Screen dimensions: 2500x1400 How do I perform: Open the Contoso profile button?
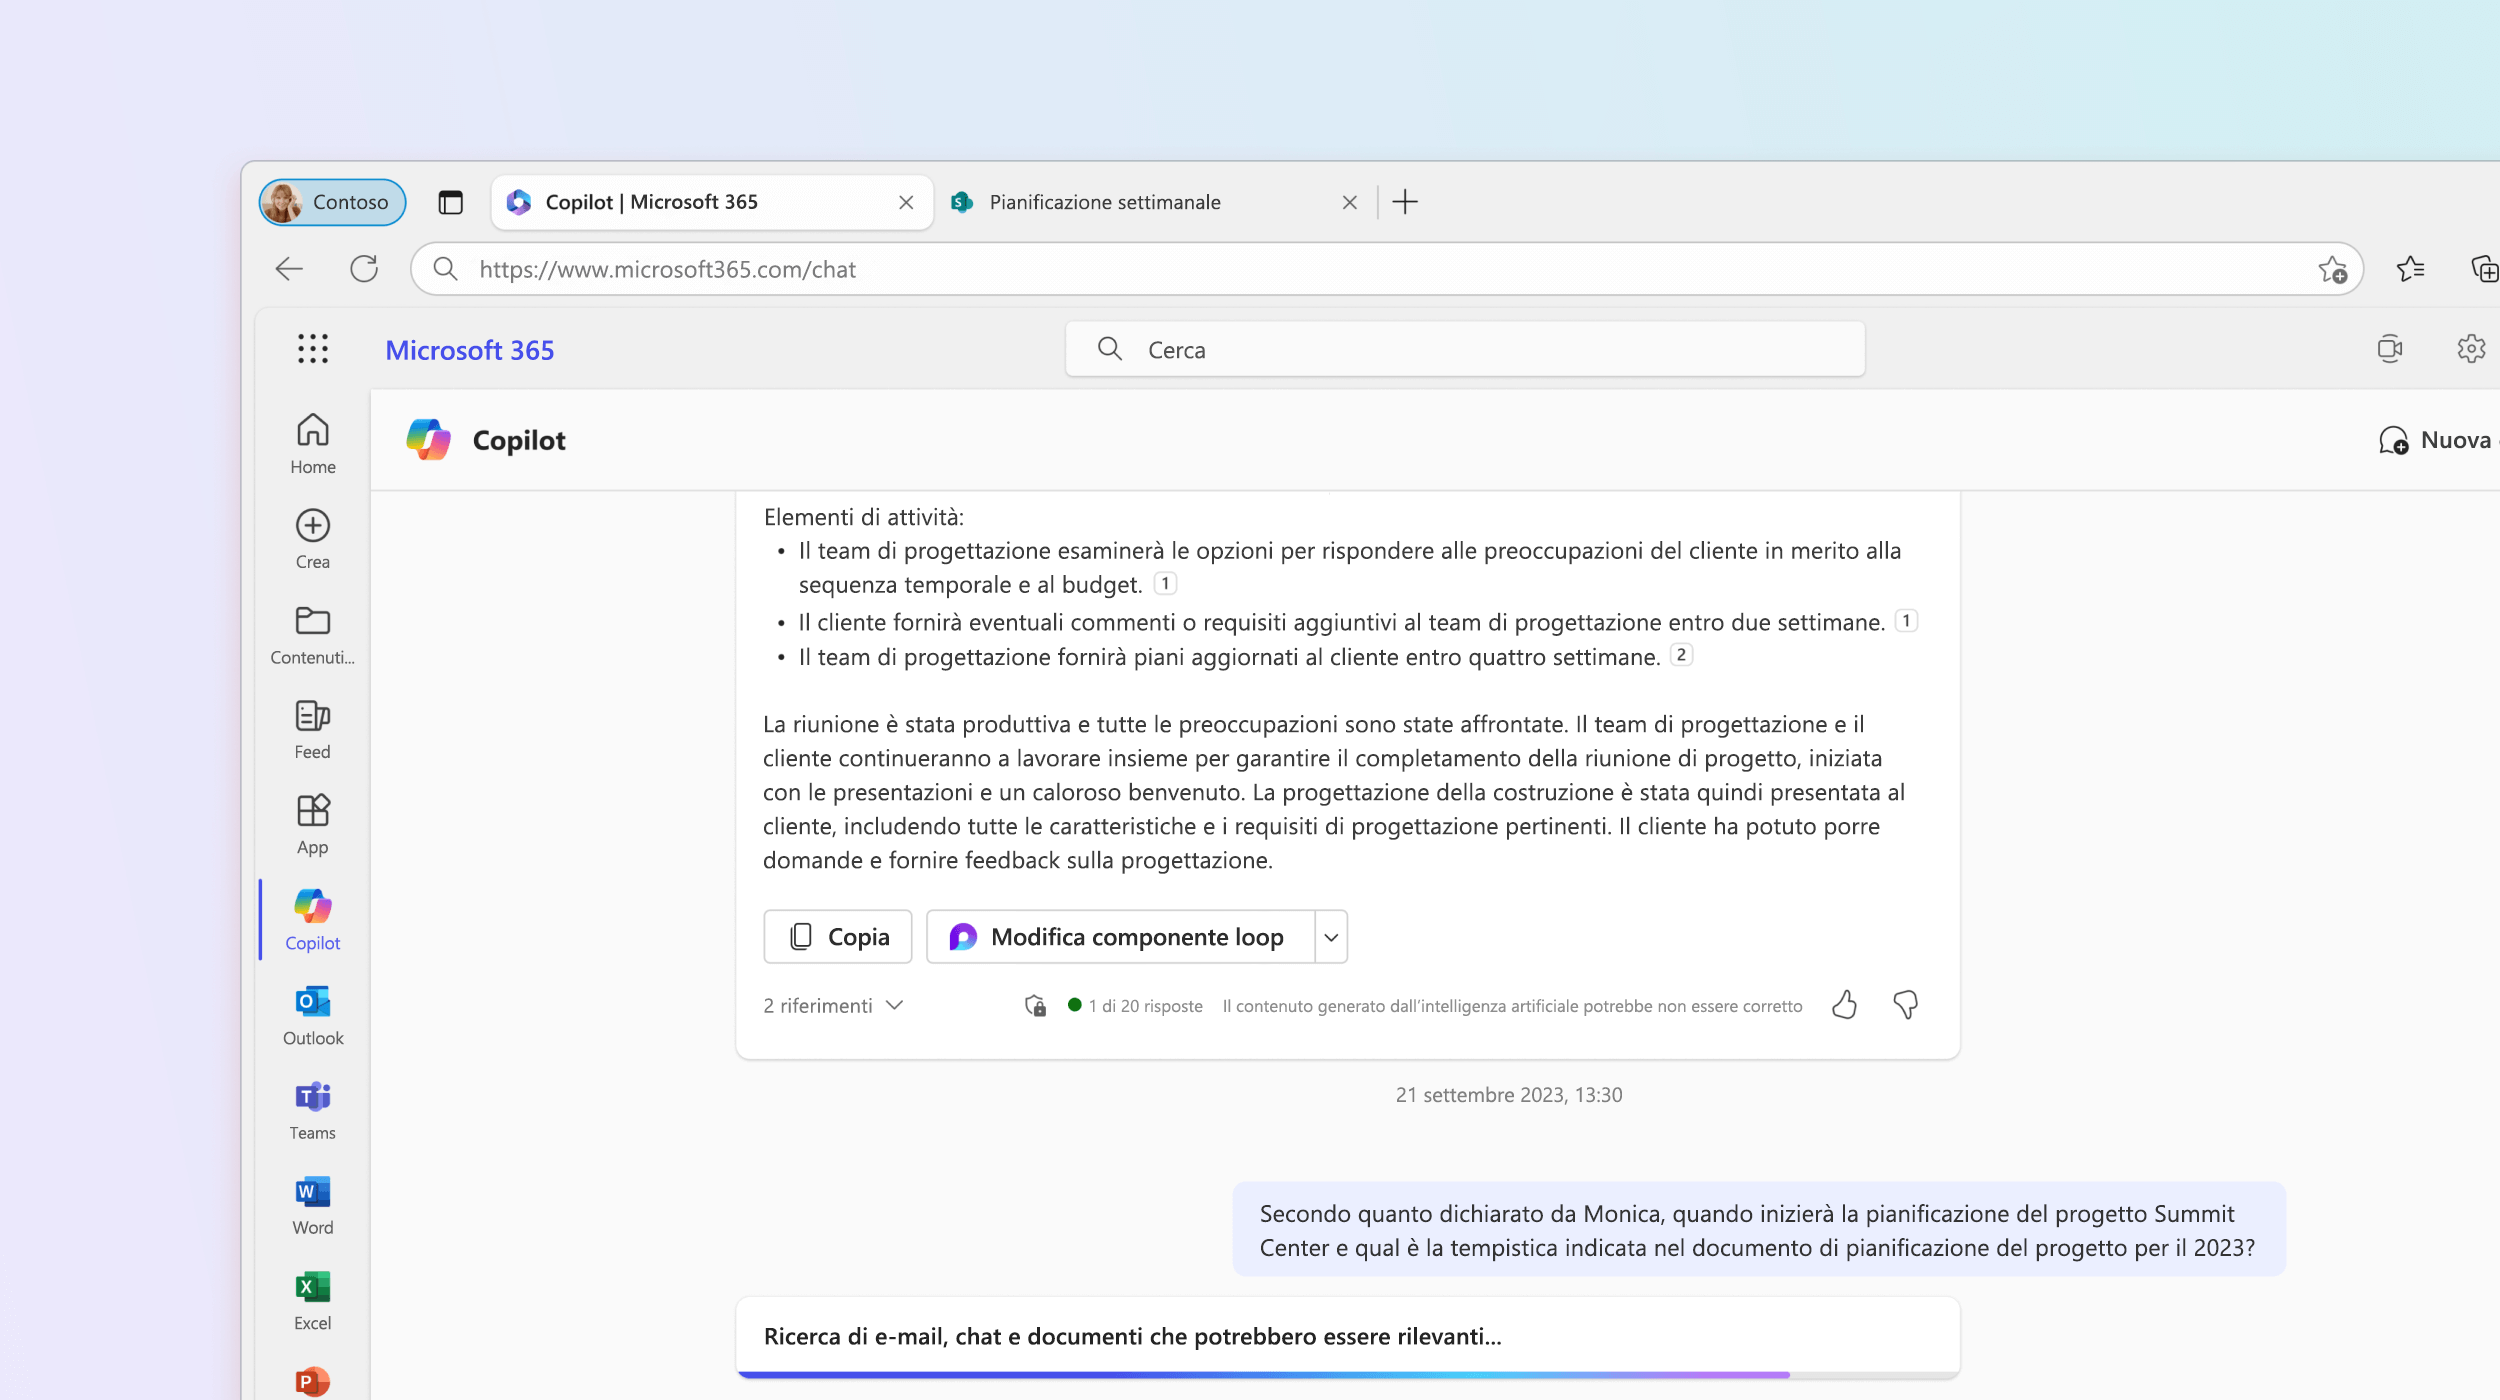click(x=332, y=202)
